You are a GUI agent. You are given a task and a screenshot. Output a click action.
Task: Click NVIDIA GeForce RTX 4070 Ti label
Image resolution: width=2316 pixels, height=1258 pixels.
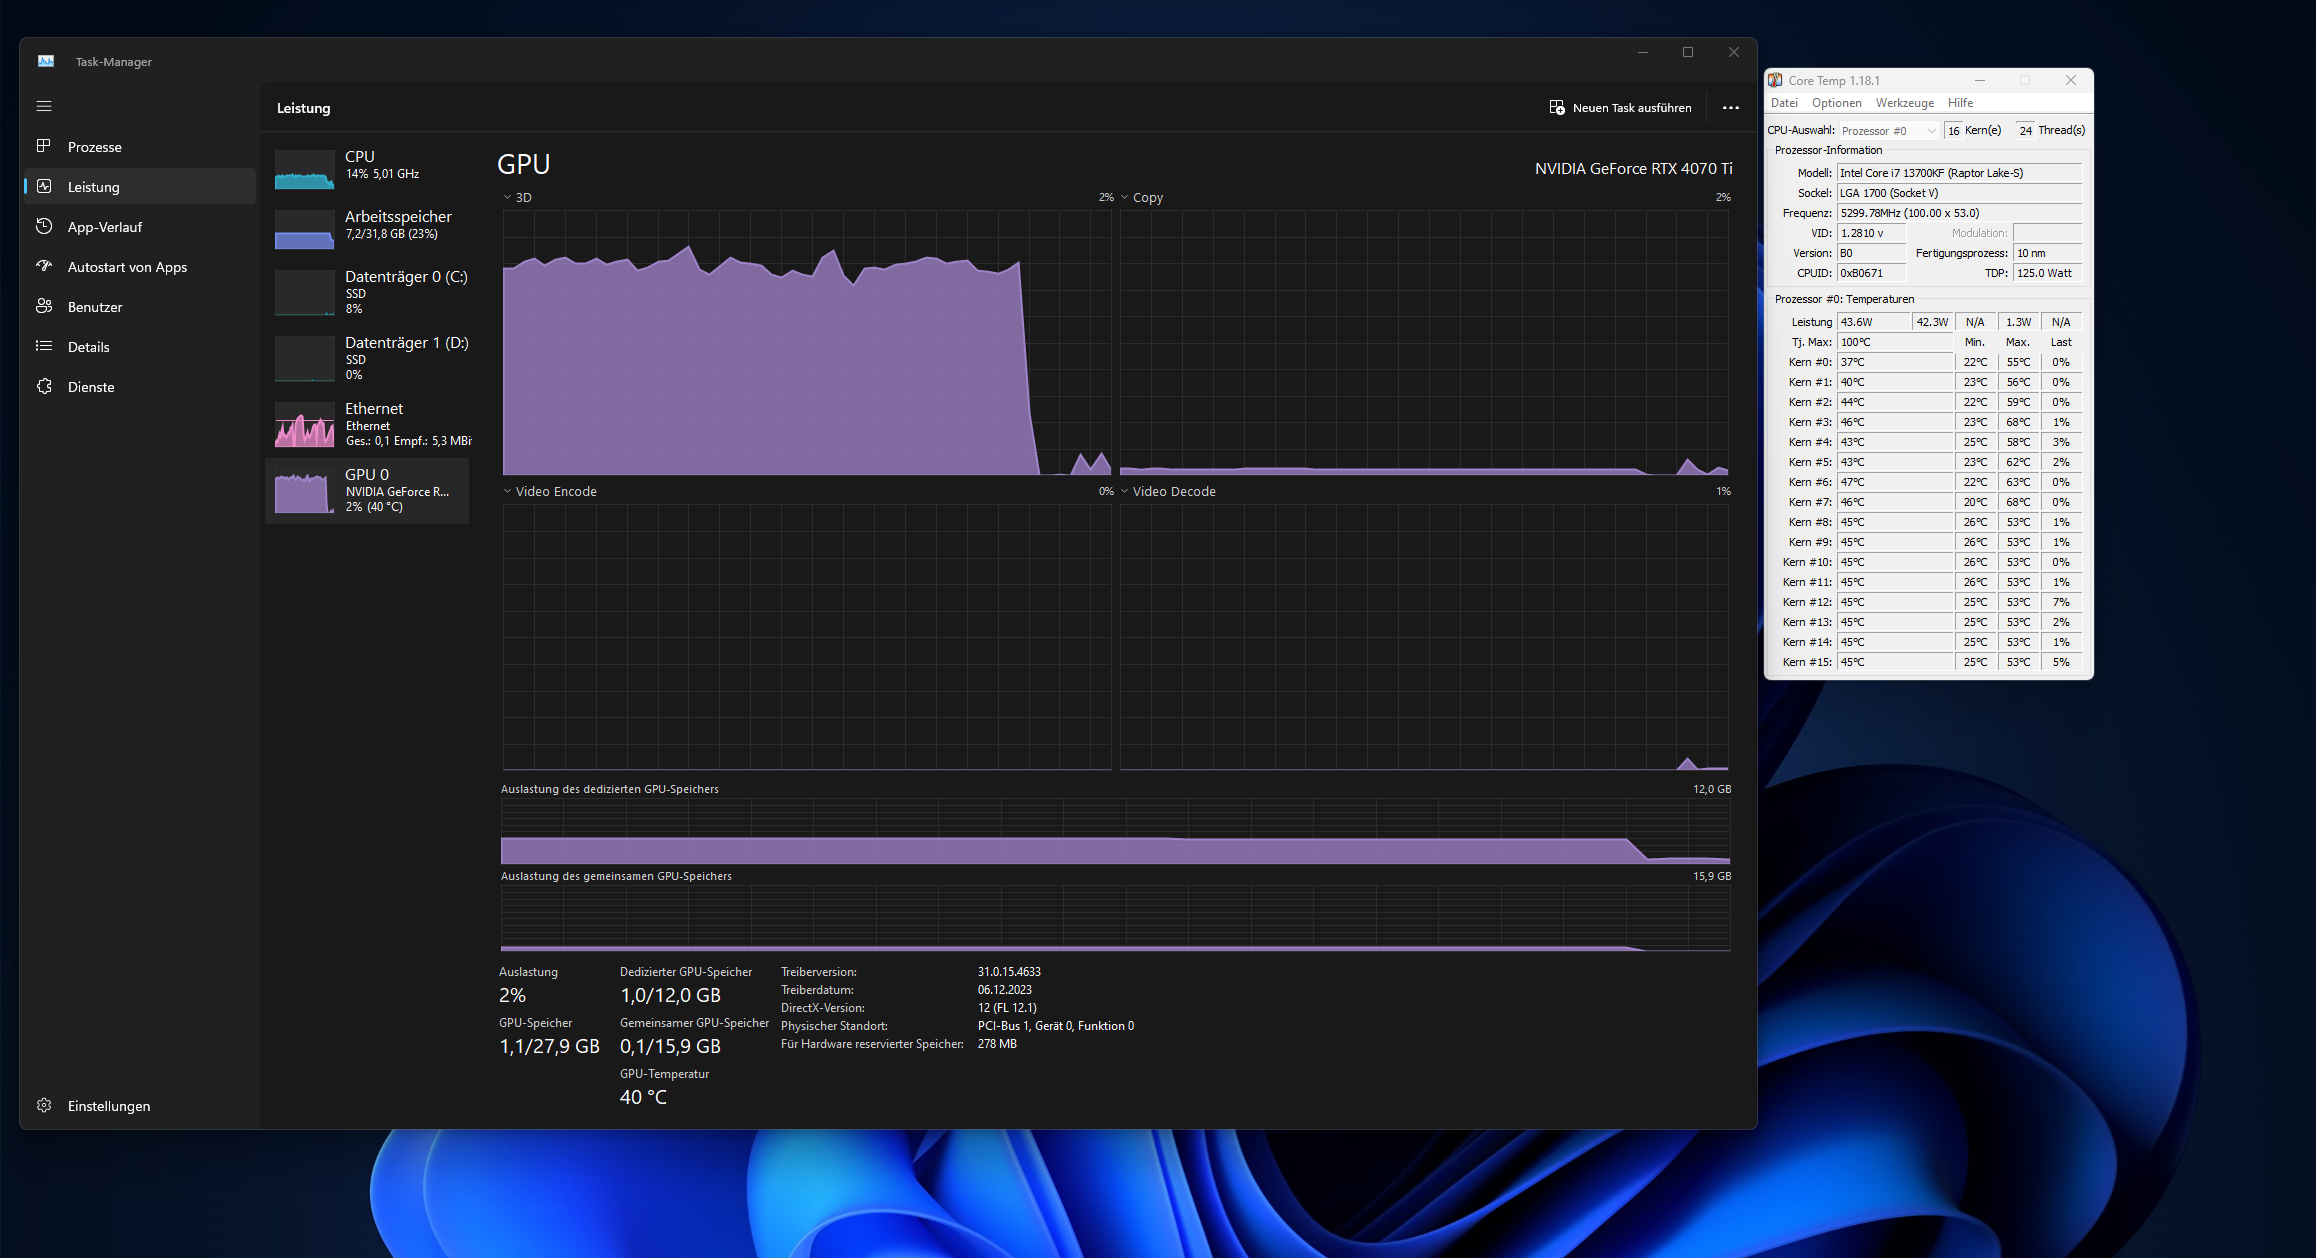1633,169
